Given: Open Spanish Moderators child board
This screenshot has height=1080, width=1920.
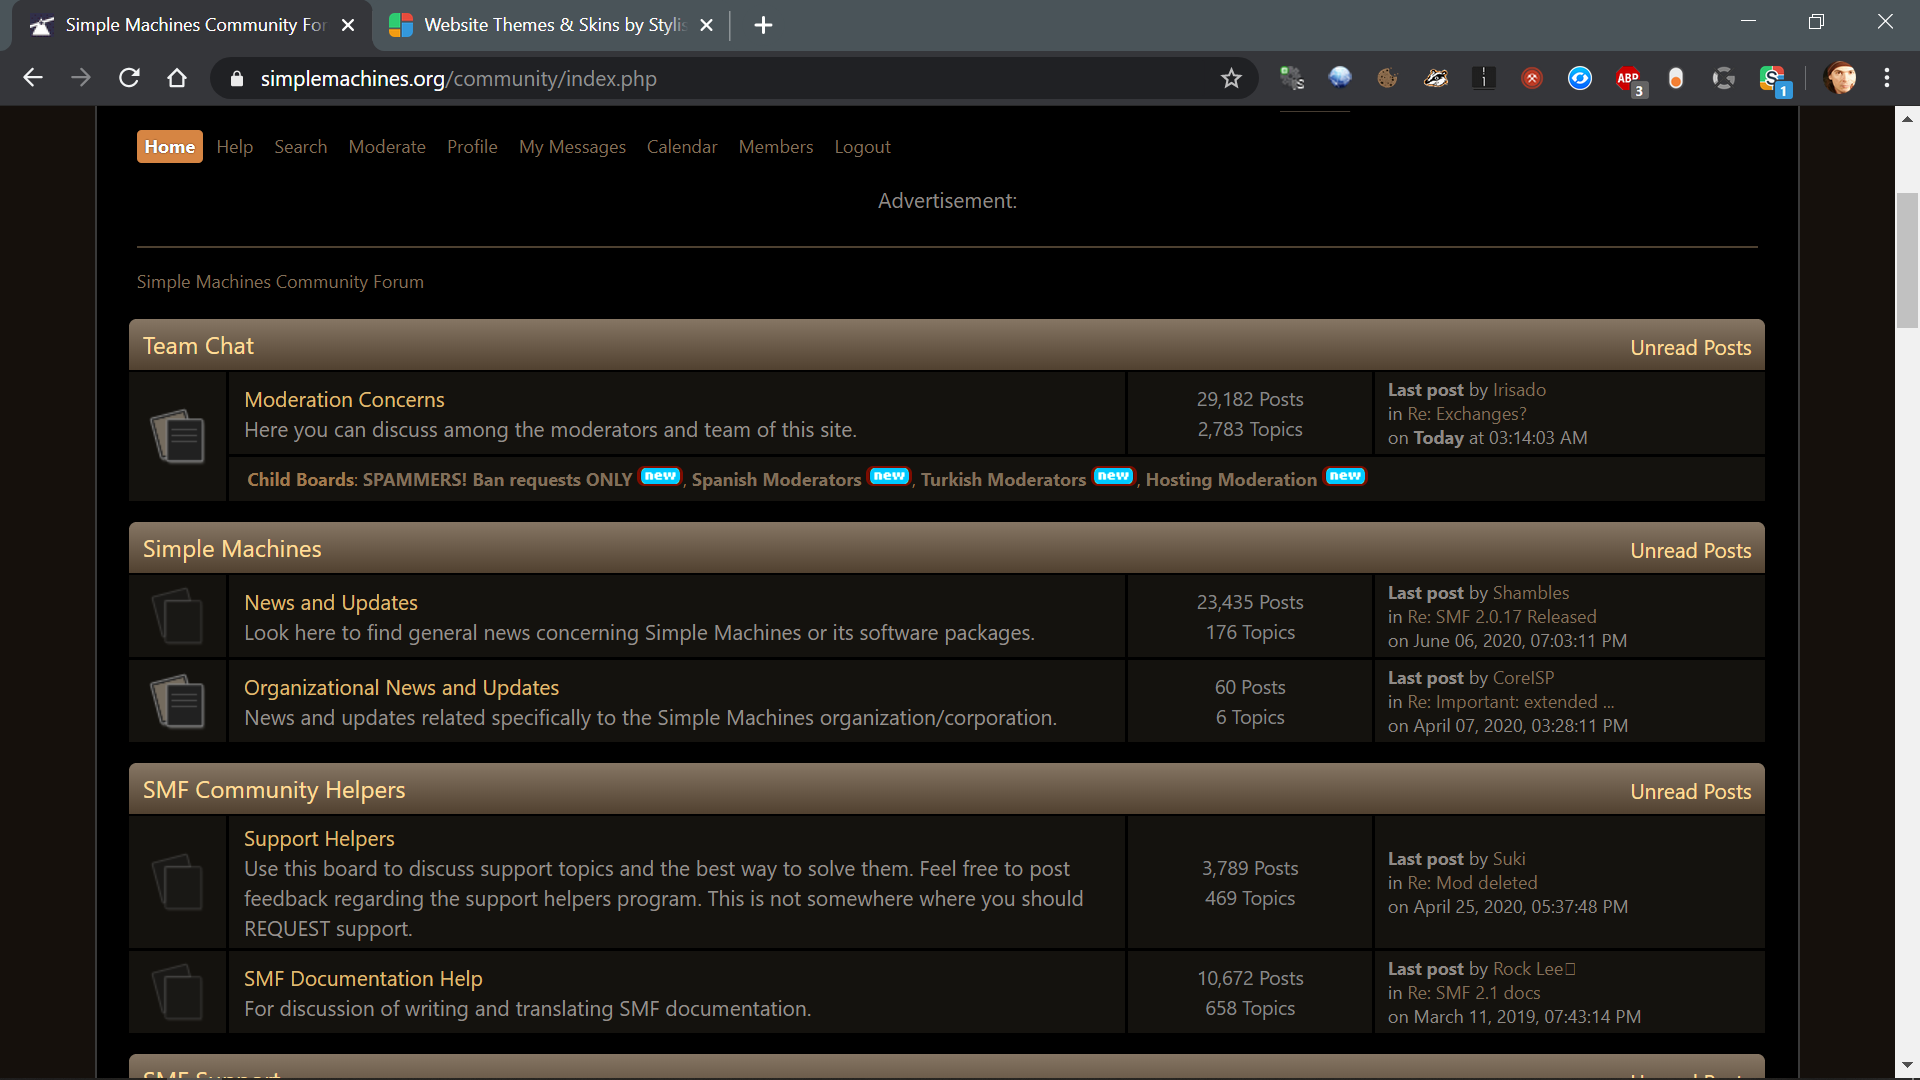Looking at the screenshot, I should click(776, 480).
